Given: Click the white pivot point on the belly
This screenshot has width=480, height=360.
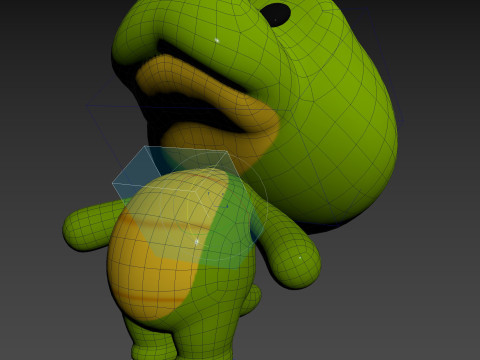Looking at the screenshot, I should pos(197,241).
